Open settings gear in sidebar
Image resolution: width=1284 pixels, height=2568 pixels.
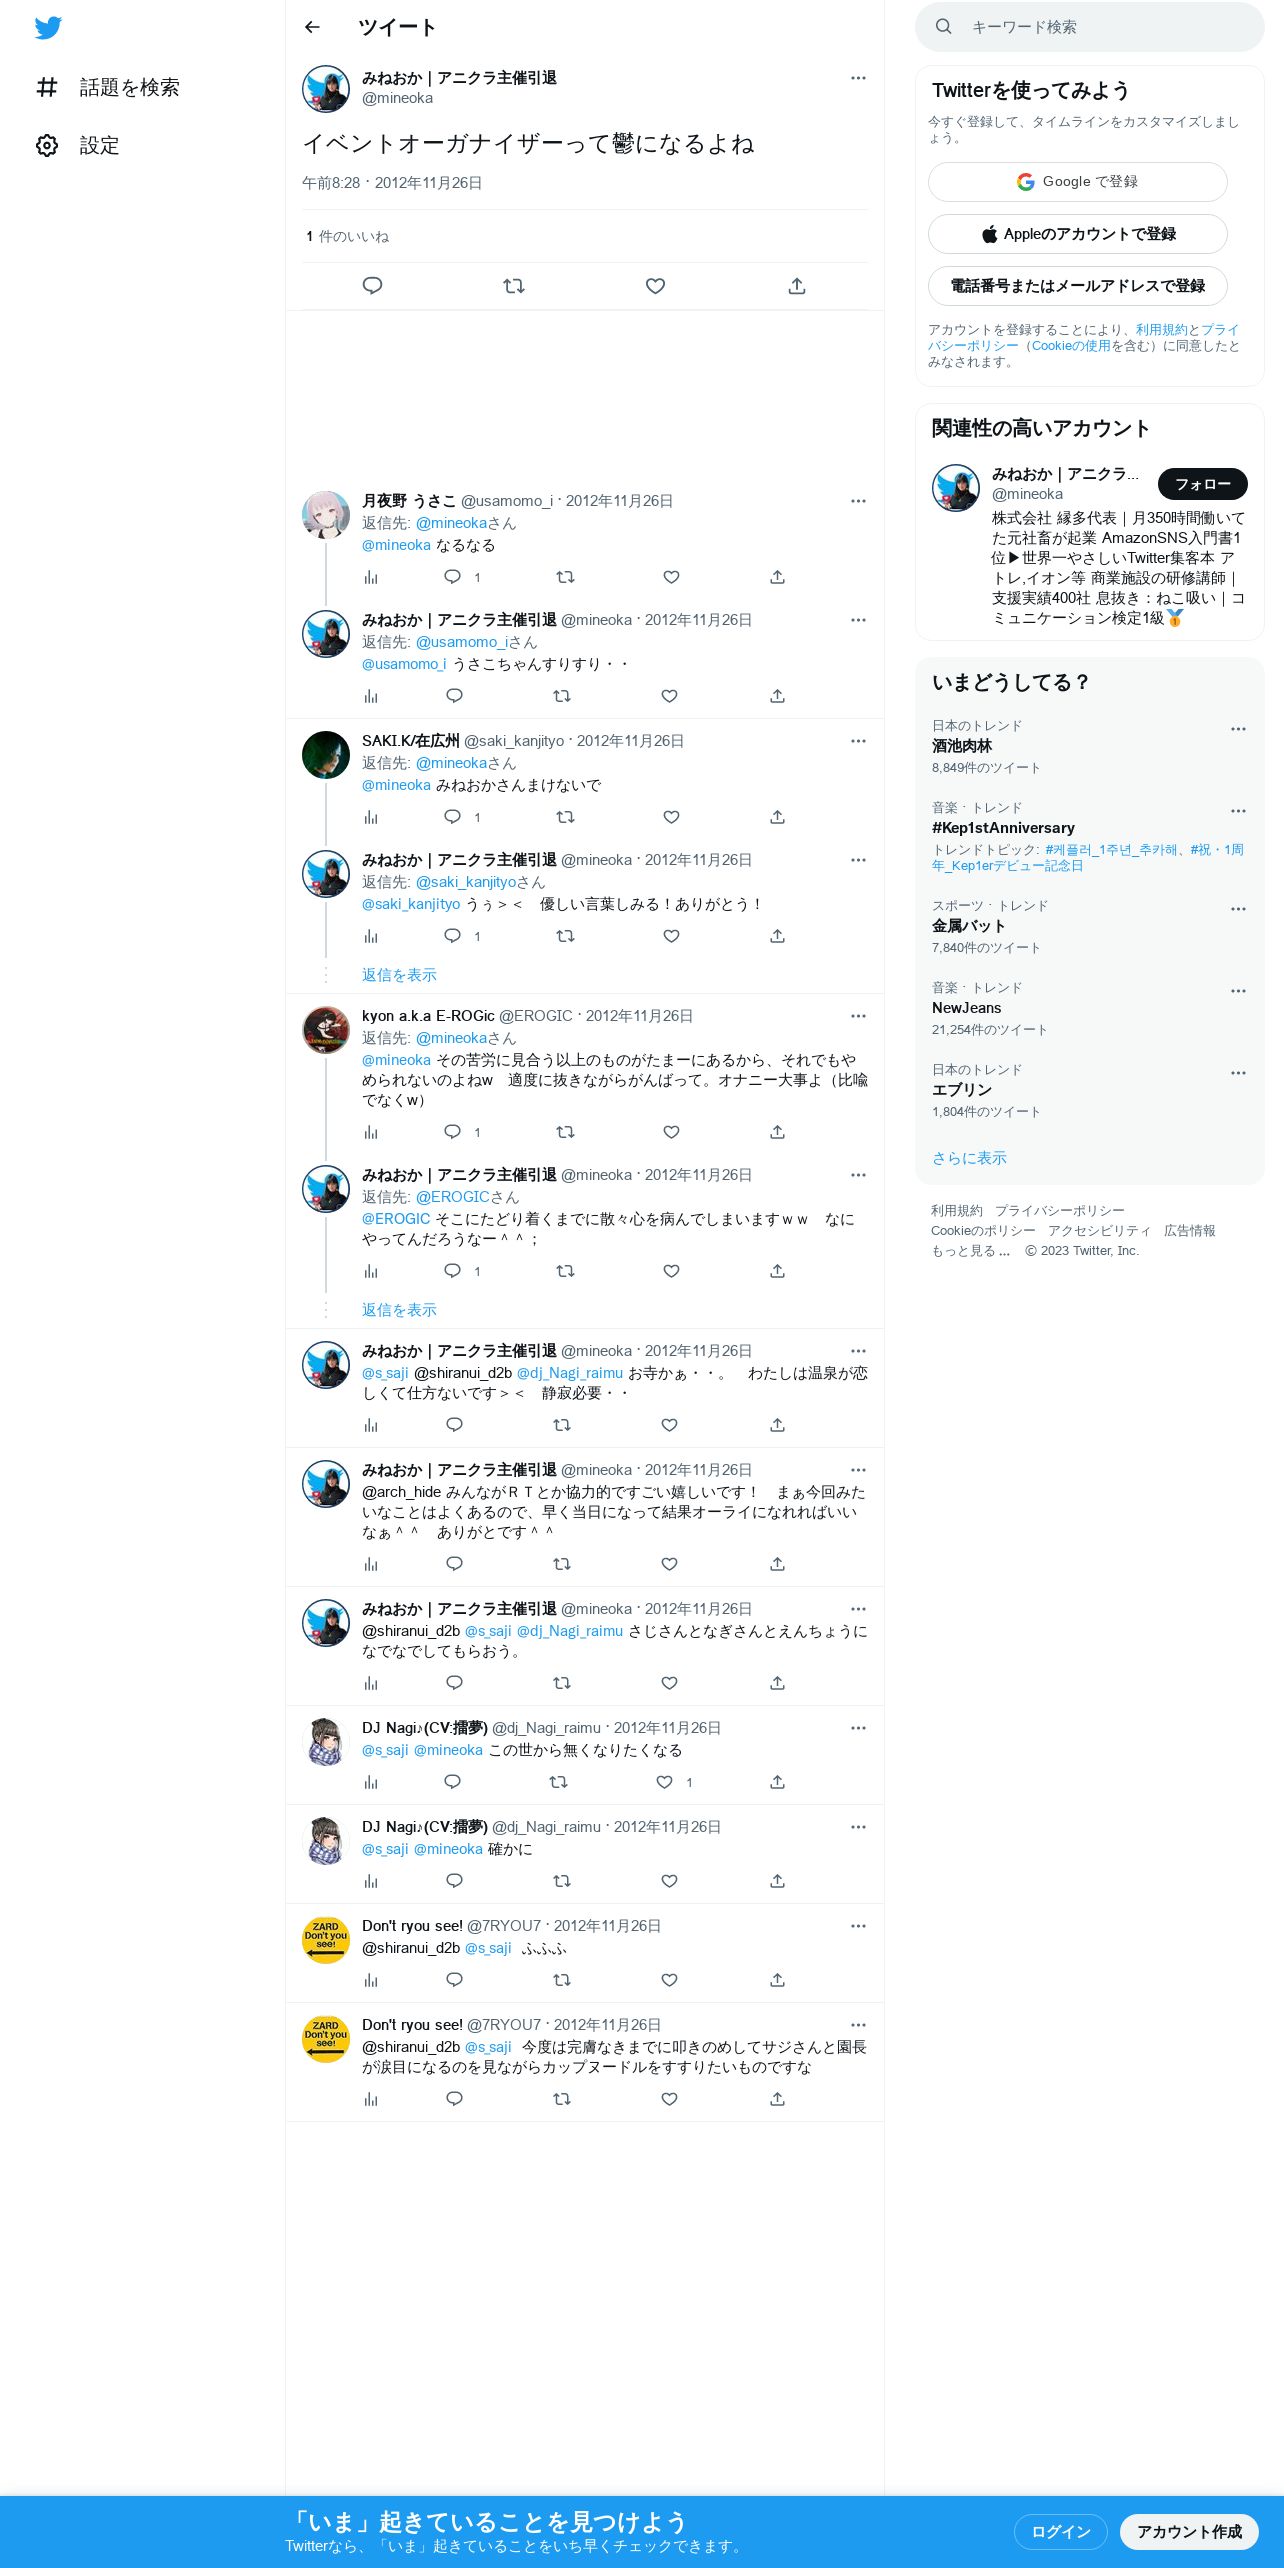(x=47, y=145)
